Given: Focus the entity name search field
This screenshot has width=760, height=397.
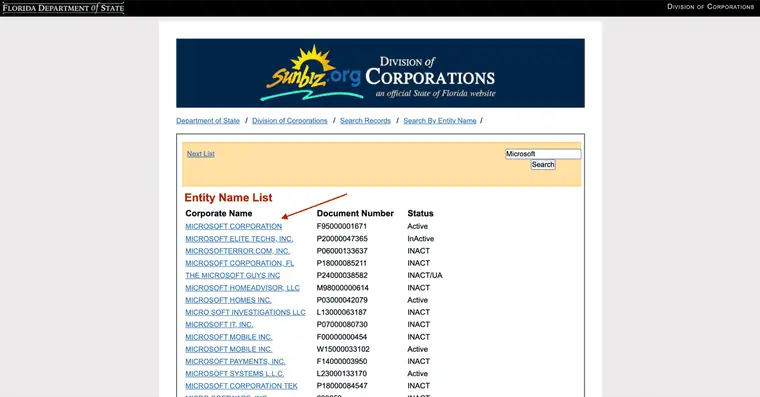Looking at the screenshot, I should 543,154.
